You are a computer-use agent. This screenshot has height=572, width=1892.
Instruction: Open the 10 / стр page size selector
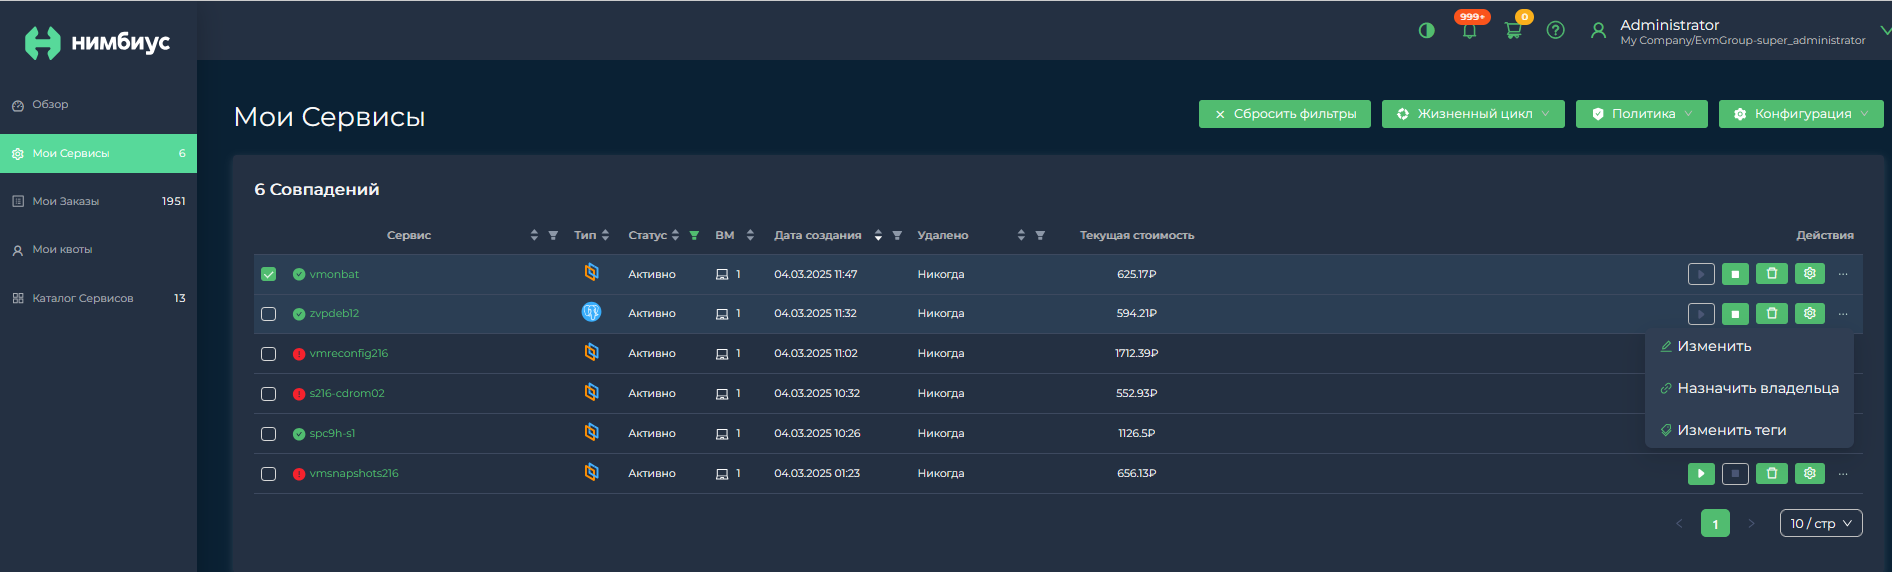pos(1821,523)
